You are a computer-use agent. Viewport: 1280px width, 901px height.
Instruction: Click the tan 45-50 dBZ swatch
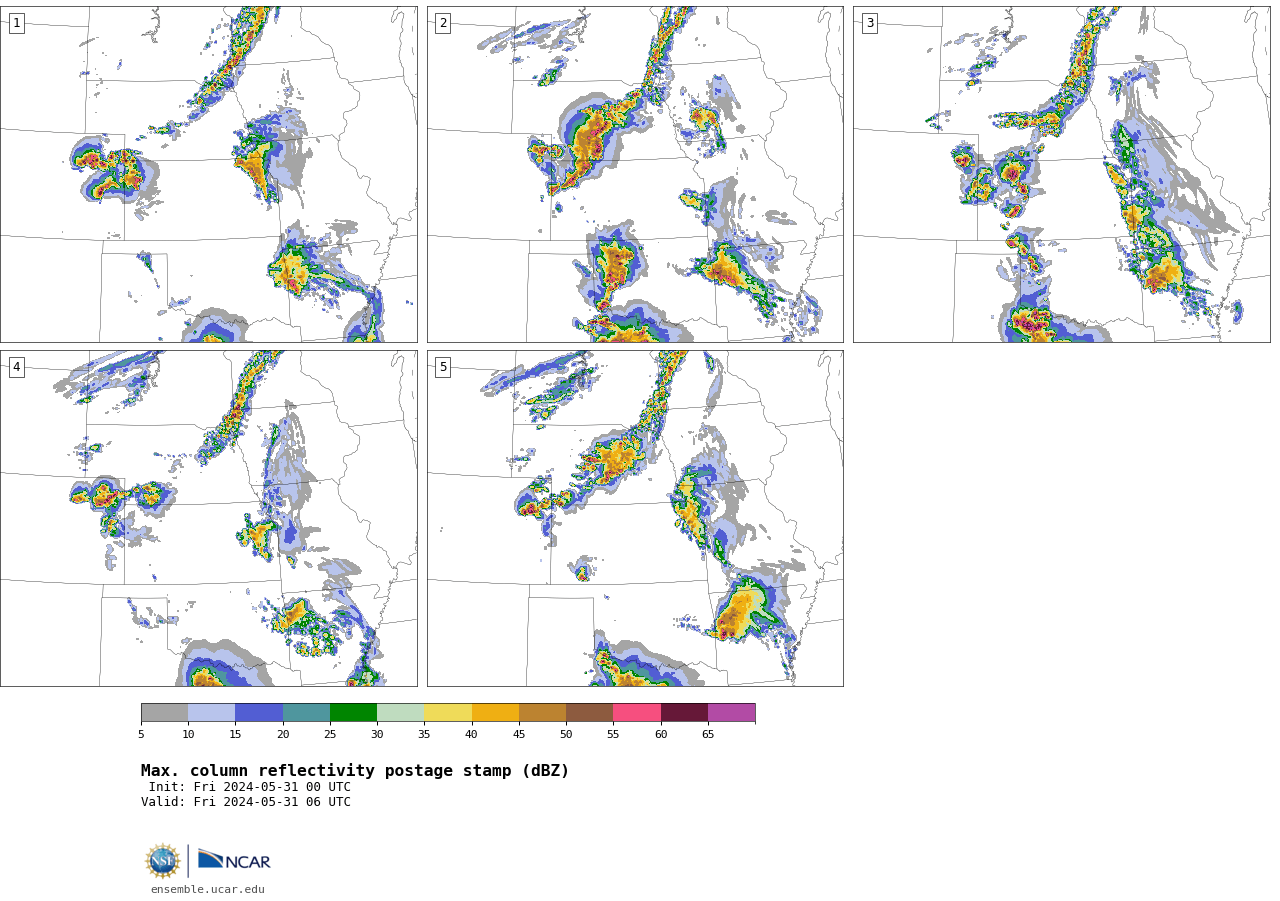coord(542,713)
